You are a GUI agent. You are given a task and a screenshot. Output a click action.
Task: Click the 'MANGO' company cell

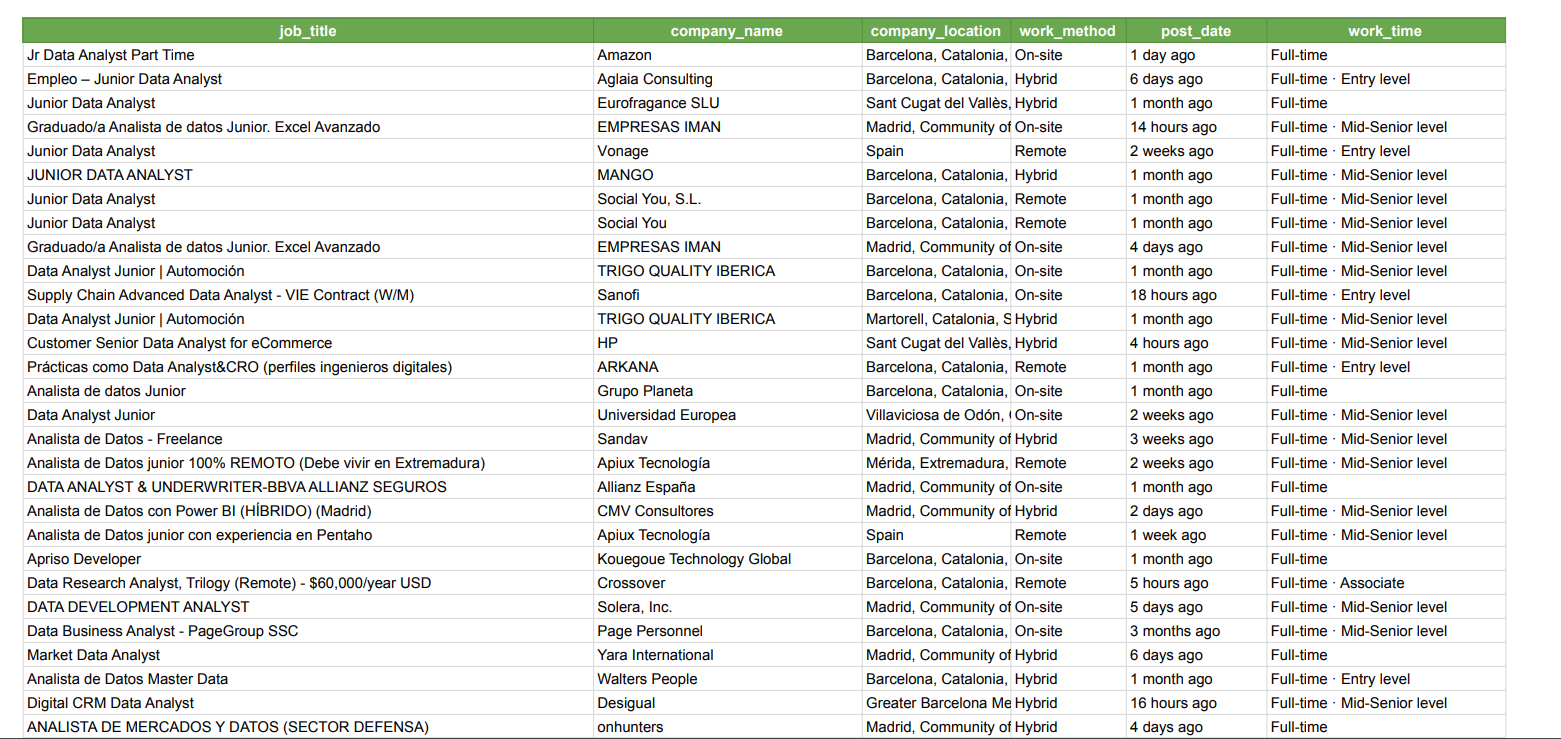click(727, 175)
